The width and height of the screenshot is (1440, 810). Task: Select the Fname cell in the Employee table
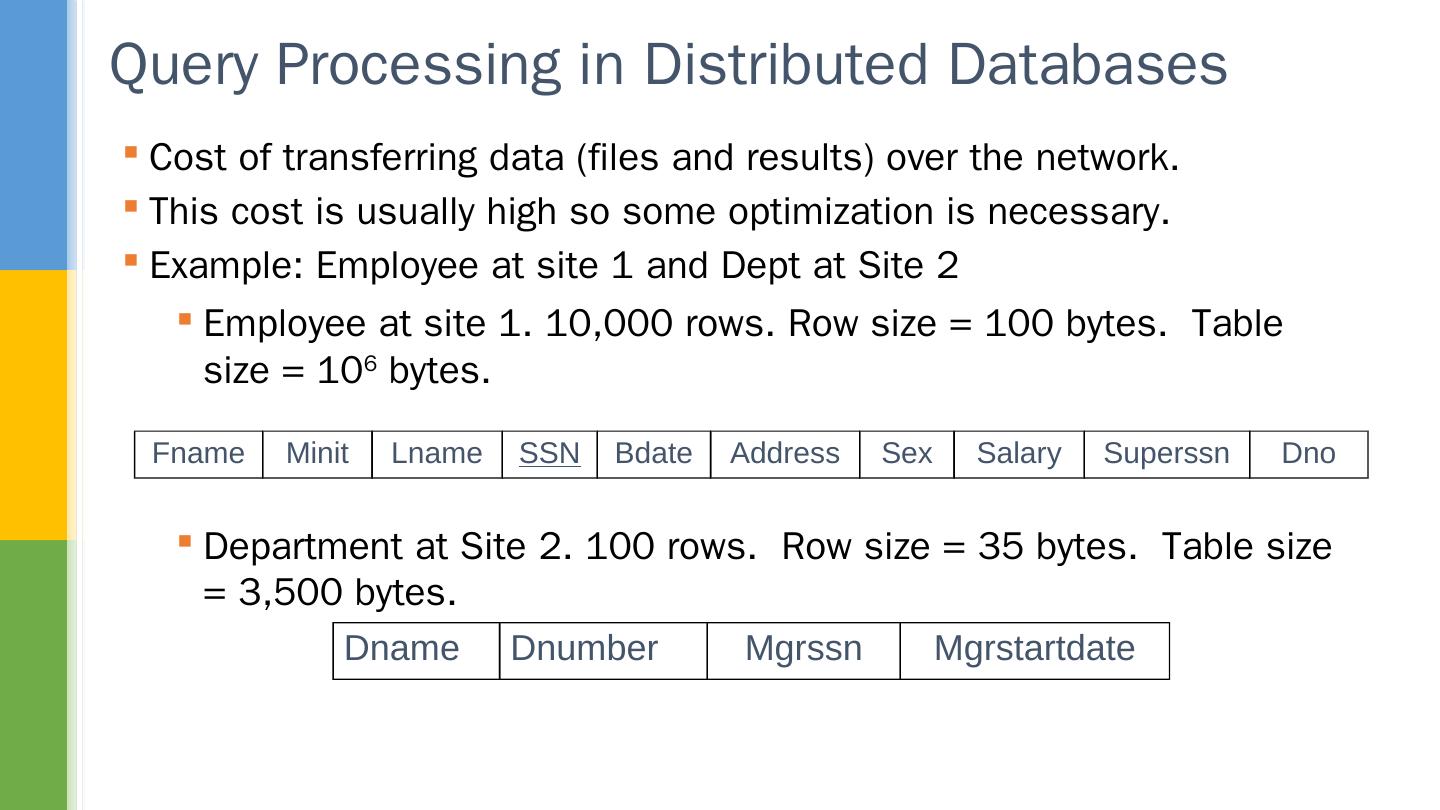pyautogui.click(x=198, y=454)
